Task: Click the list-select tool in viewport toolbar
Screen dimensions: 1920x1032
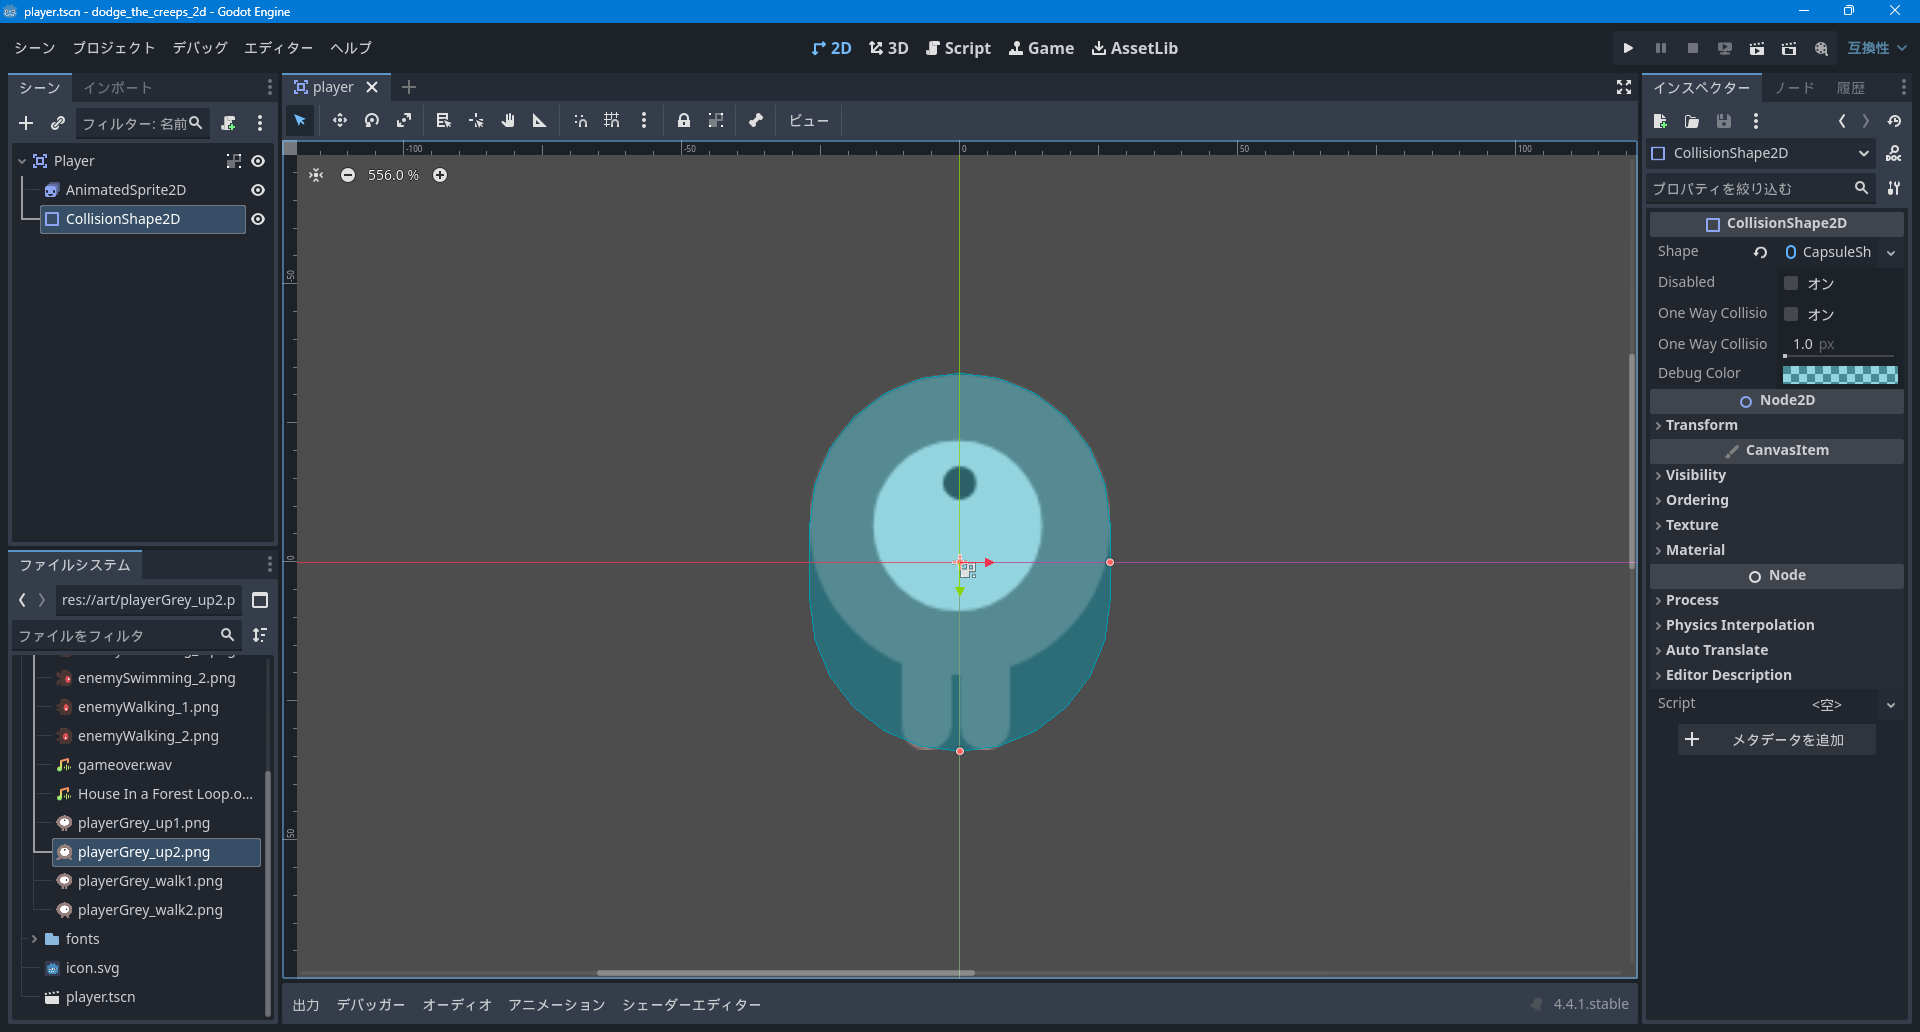Action: click(x=444, y=121)
